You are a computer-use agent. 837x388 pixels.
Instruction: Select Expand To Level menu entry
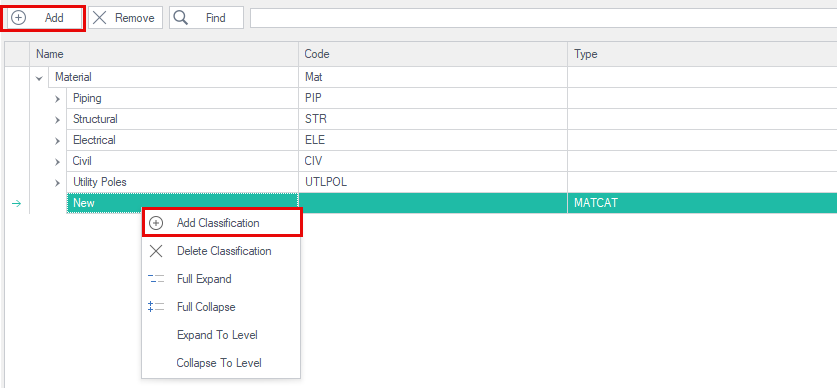222,335
